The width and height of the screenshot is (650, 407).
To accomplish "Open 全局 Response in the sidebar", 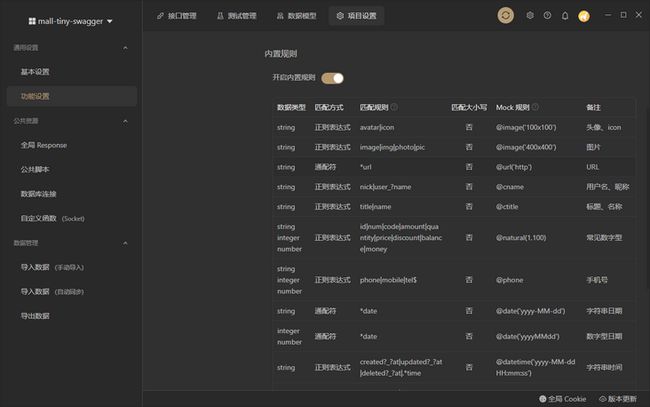I will pos(43,145).
